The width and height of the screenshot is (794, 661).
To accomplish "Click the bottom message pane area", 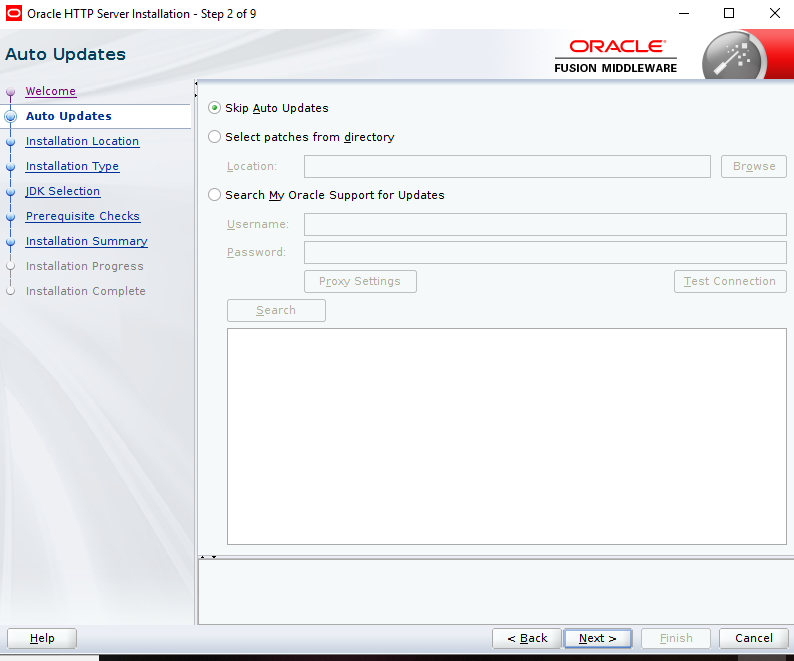I will pos(495,592).
